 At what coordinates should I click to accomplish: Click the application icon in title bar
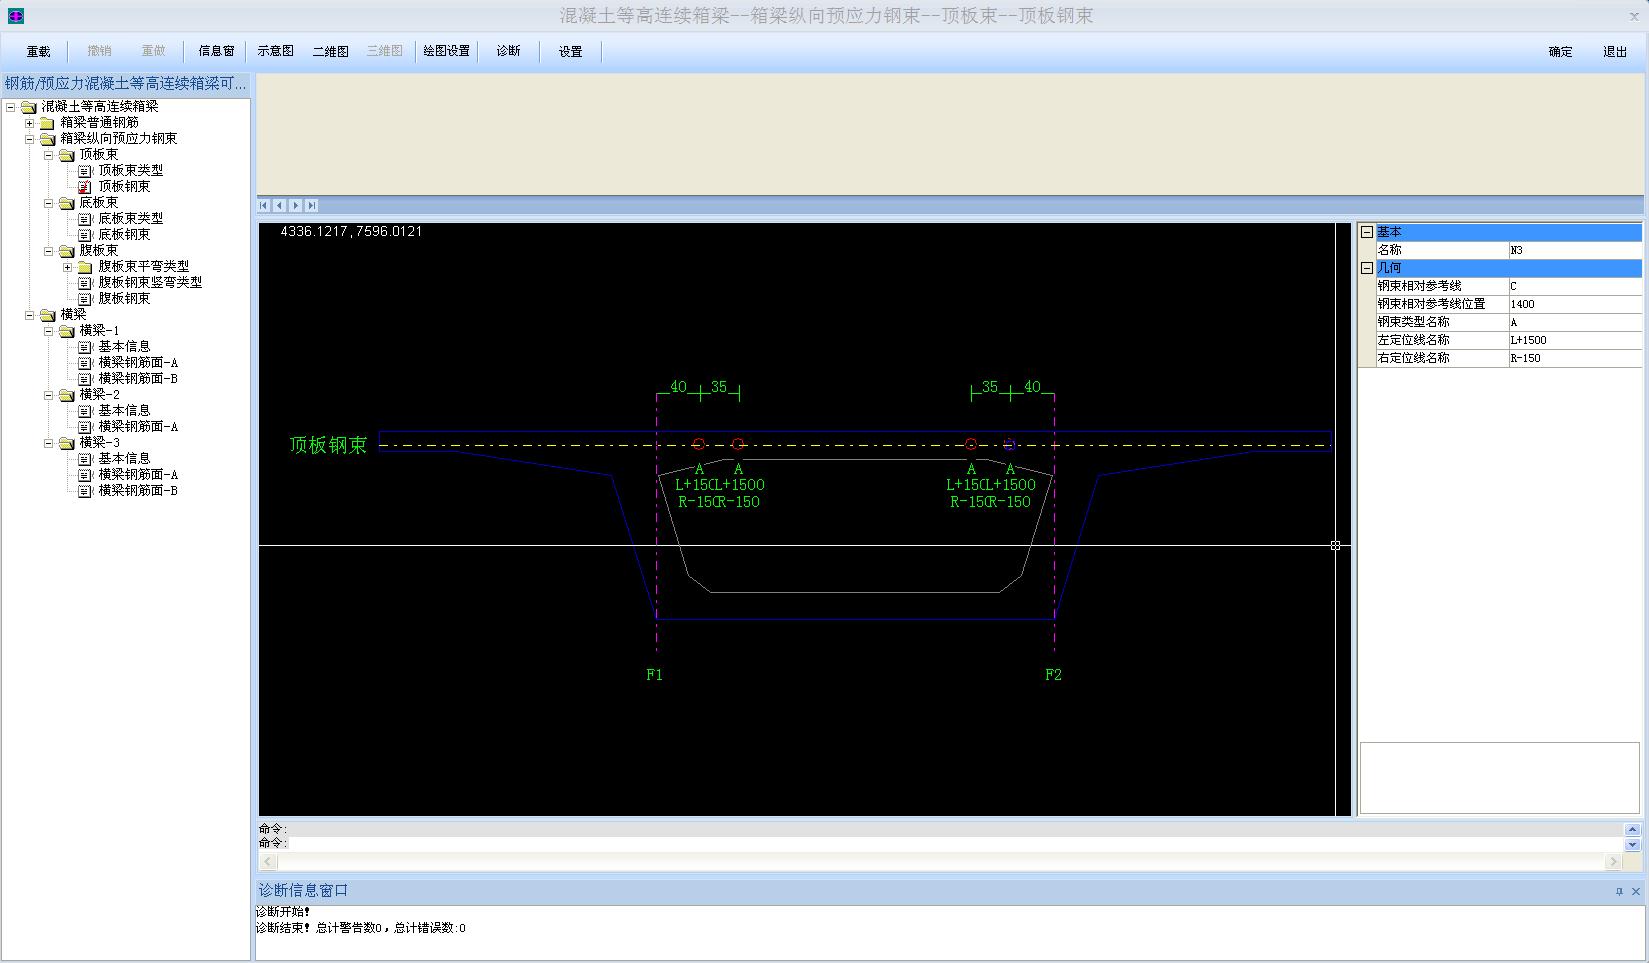(x=15, y=16)
